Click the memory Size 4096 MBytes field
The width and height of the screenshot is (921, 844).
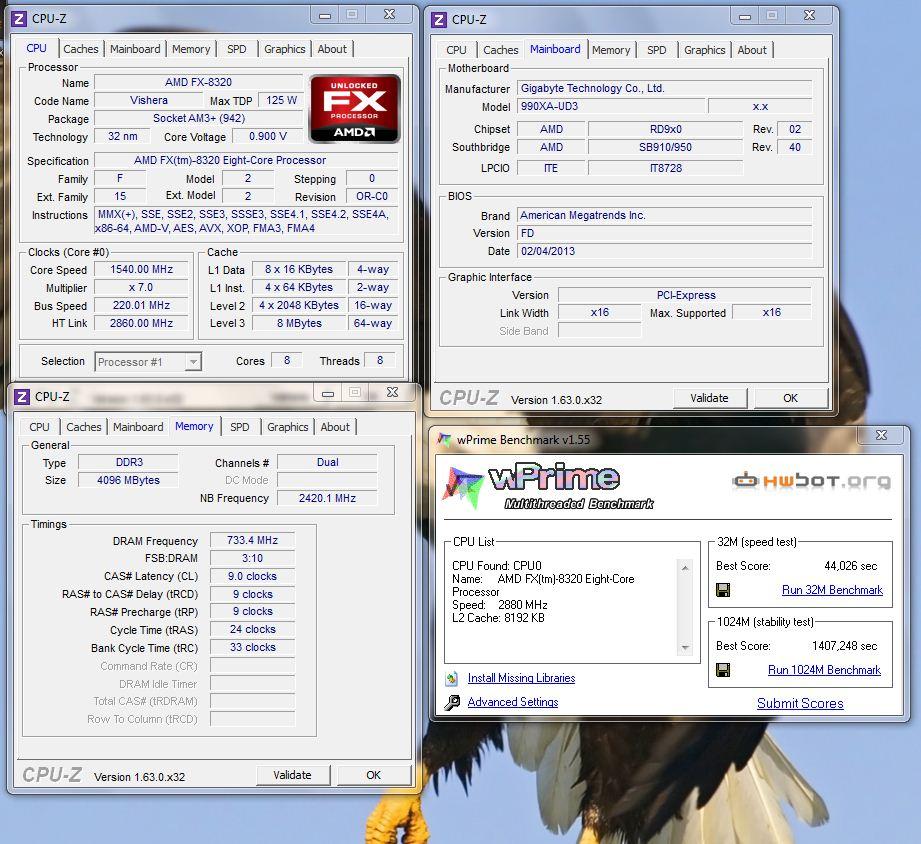[128, 480]
